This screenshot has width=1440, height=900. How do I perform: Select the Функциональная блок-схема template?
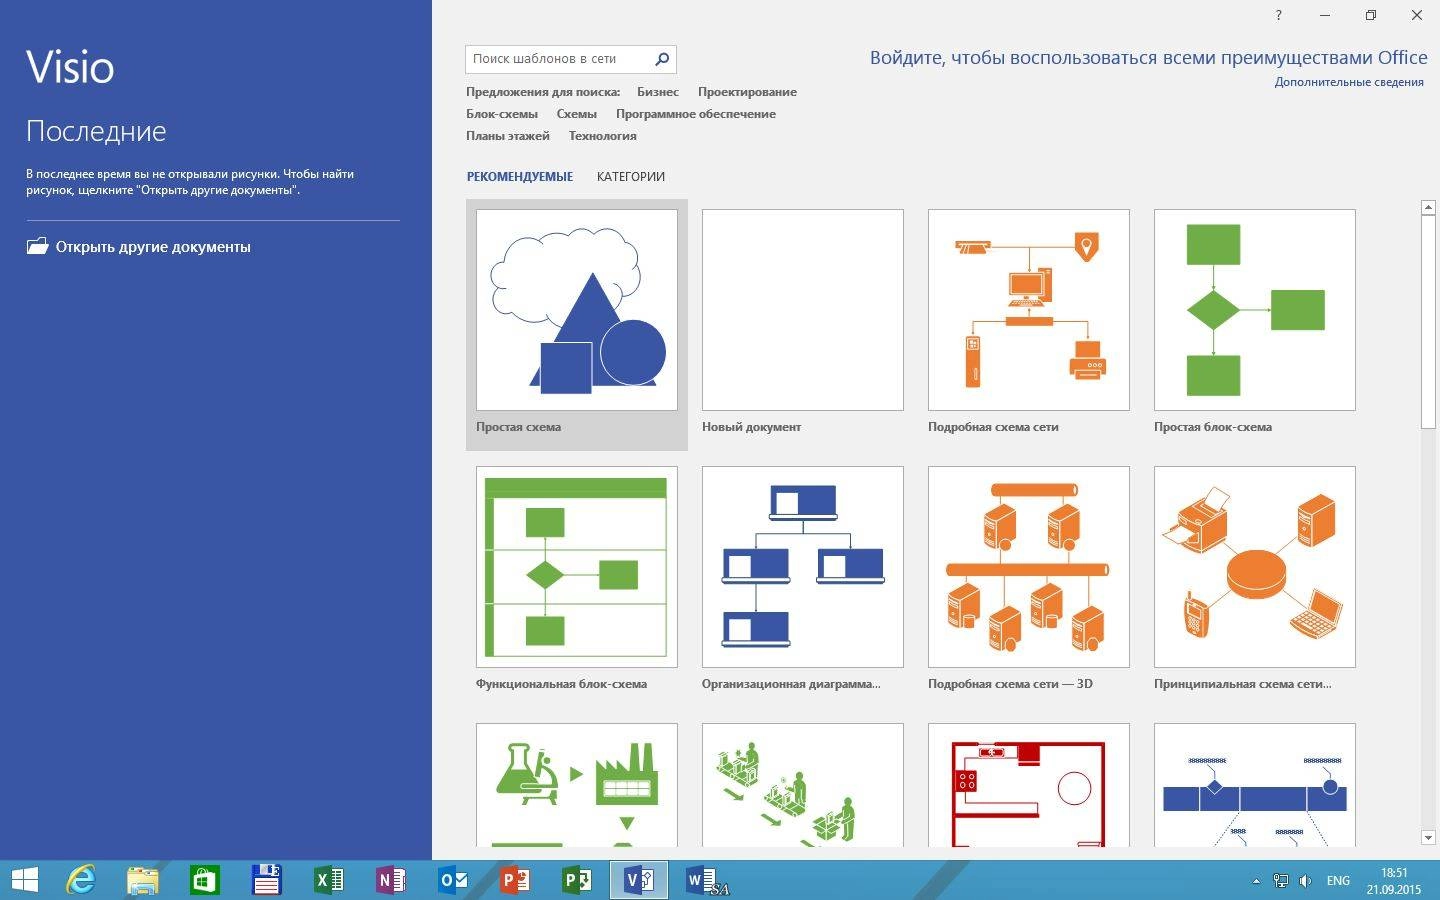coord(577,581)
